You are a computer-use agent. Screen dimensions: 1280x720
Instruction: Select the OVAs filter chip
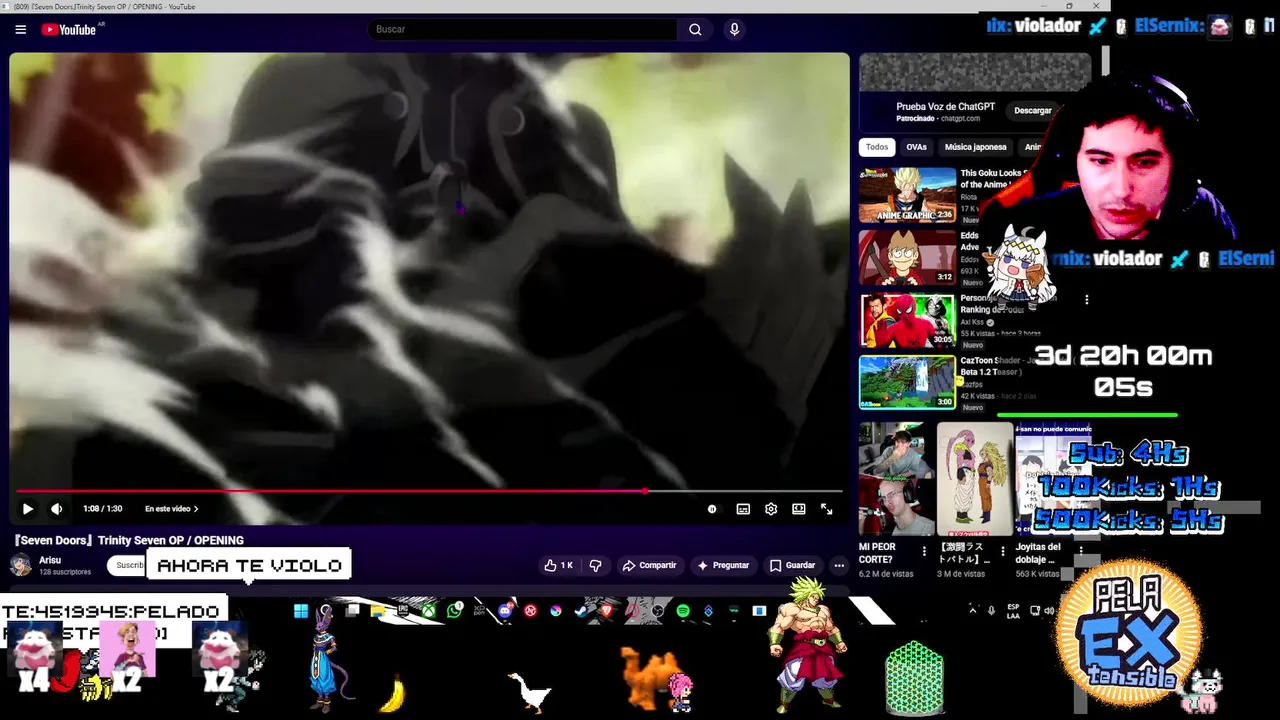(x=916, y=147)
